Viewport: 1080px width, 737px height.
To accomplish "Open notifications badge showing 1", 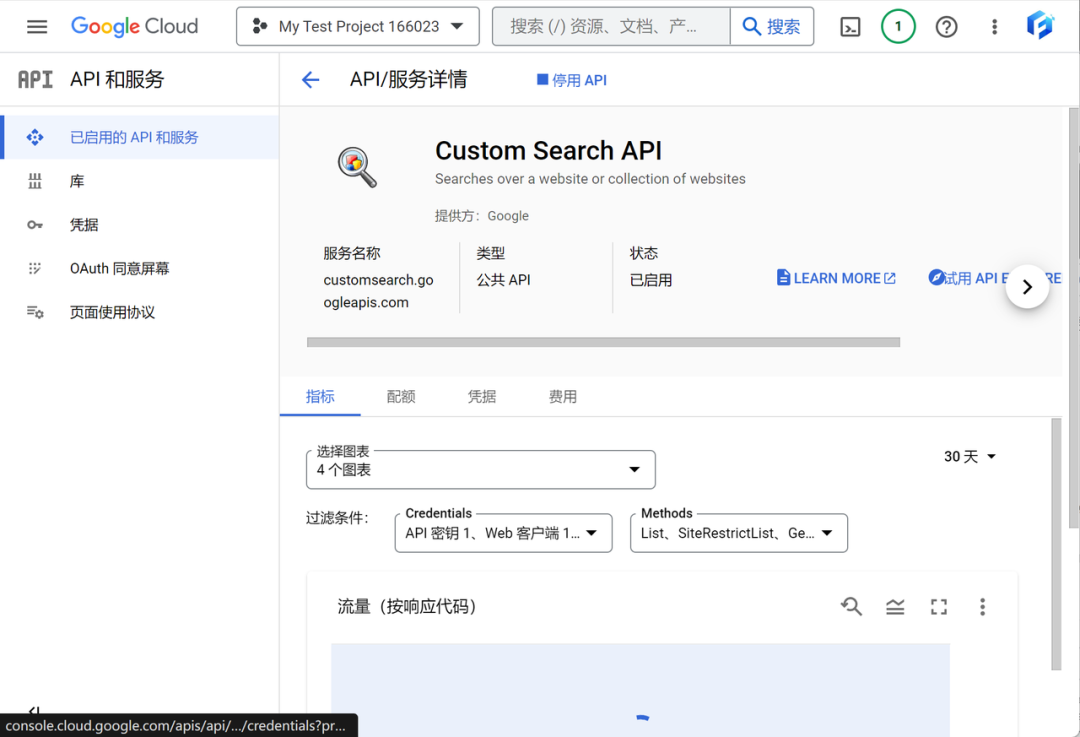I will tap(897, 27).
